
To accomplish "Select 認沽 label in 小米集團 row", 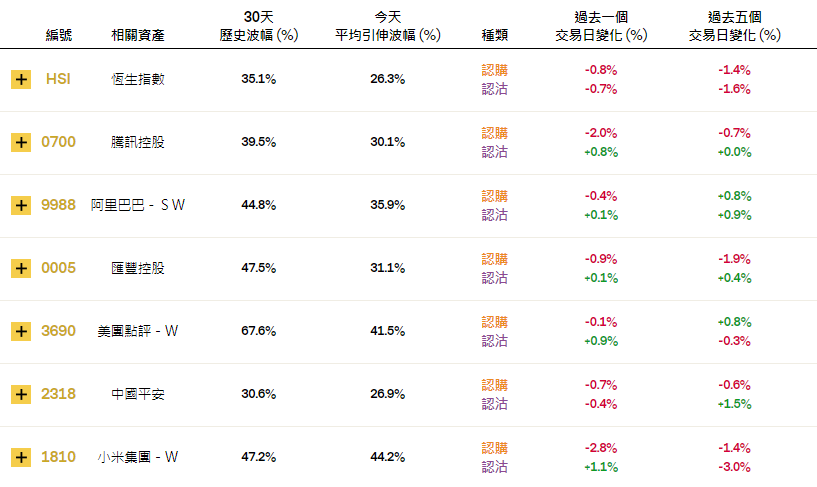I will pos(494,466).
